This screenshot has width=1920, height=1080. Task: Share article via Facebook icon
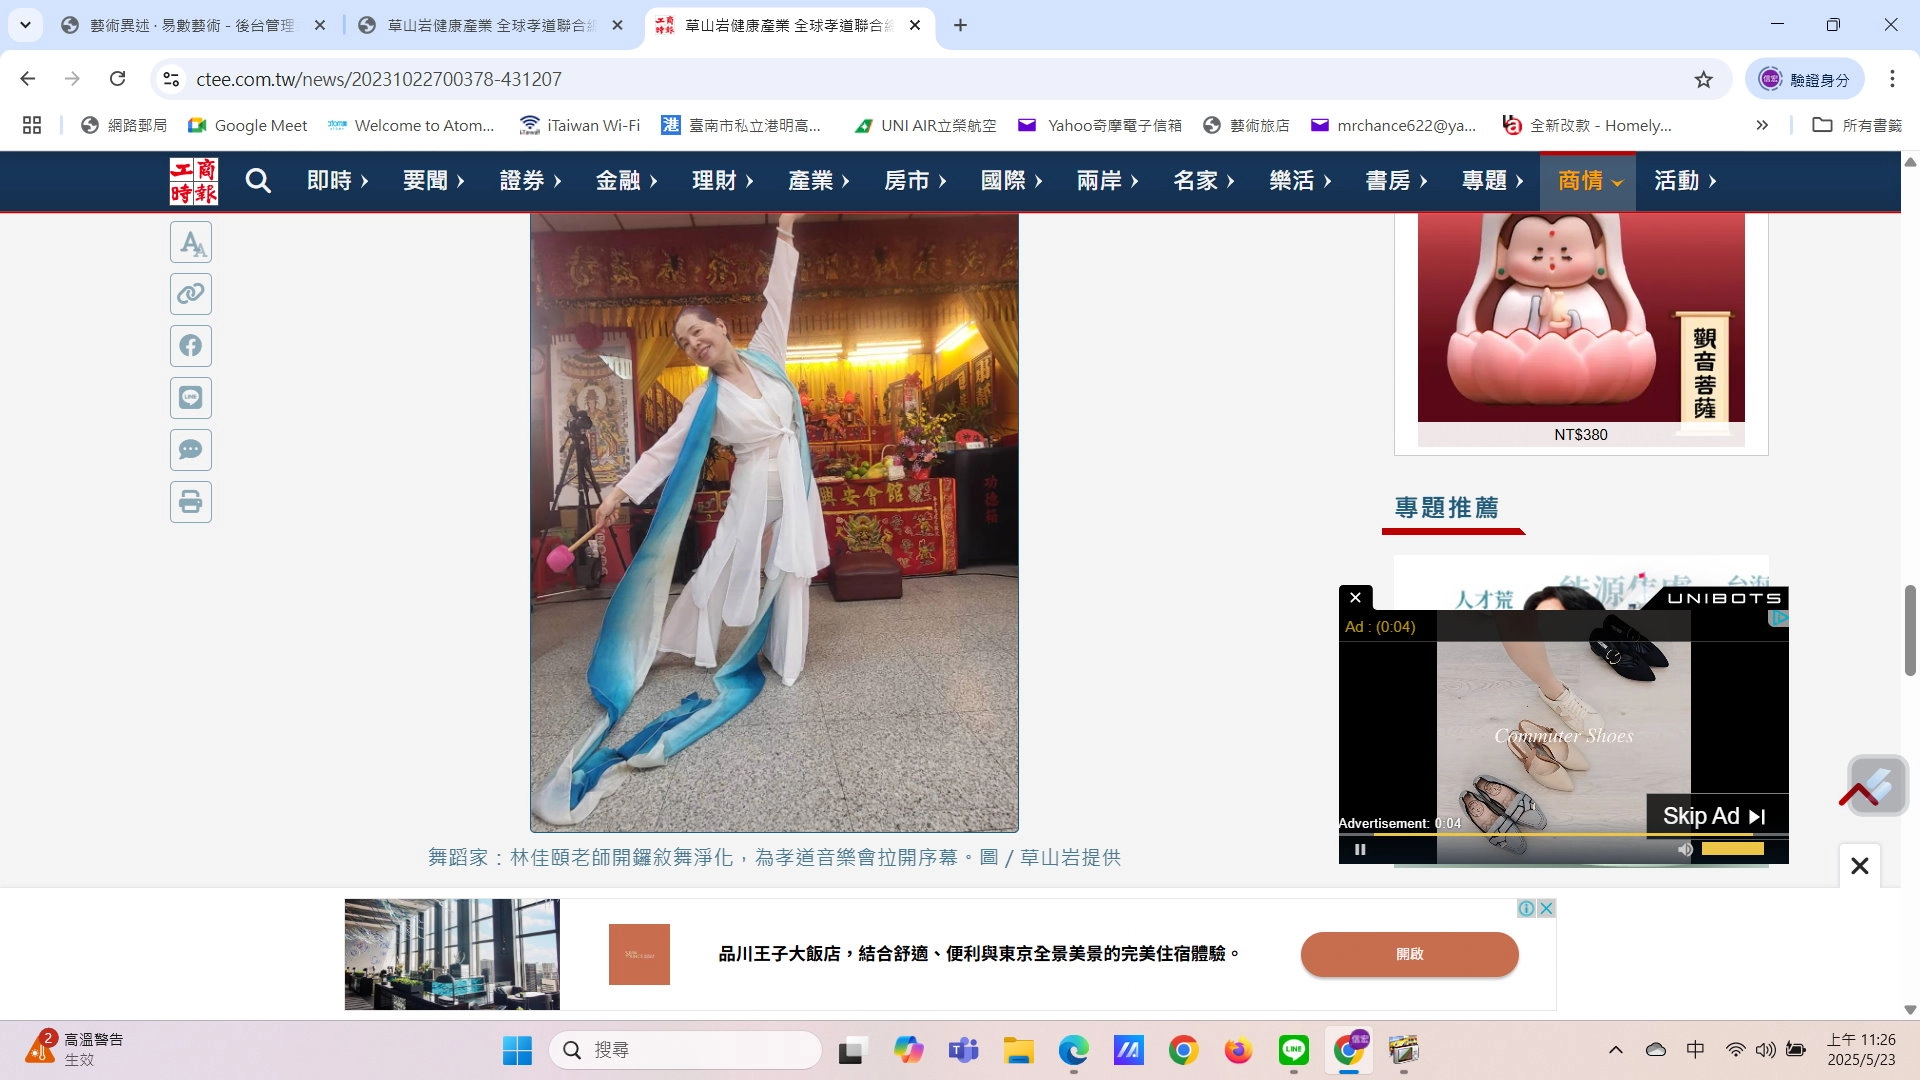pos(190,346)
